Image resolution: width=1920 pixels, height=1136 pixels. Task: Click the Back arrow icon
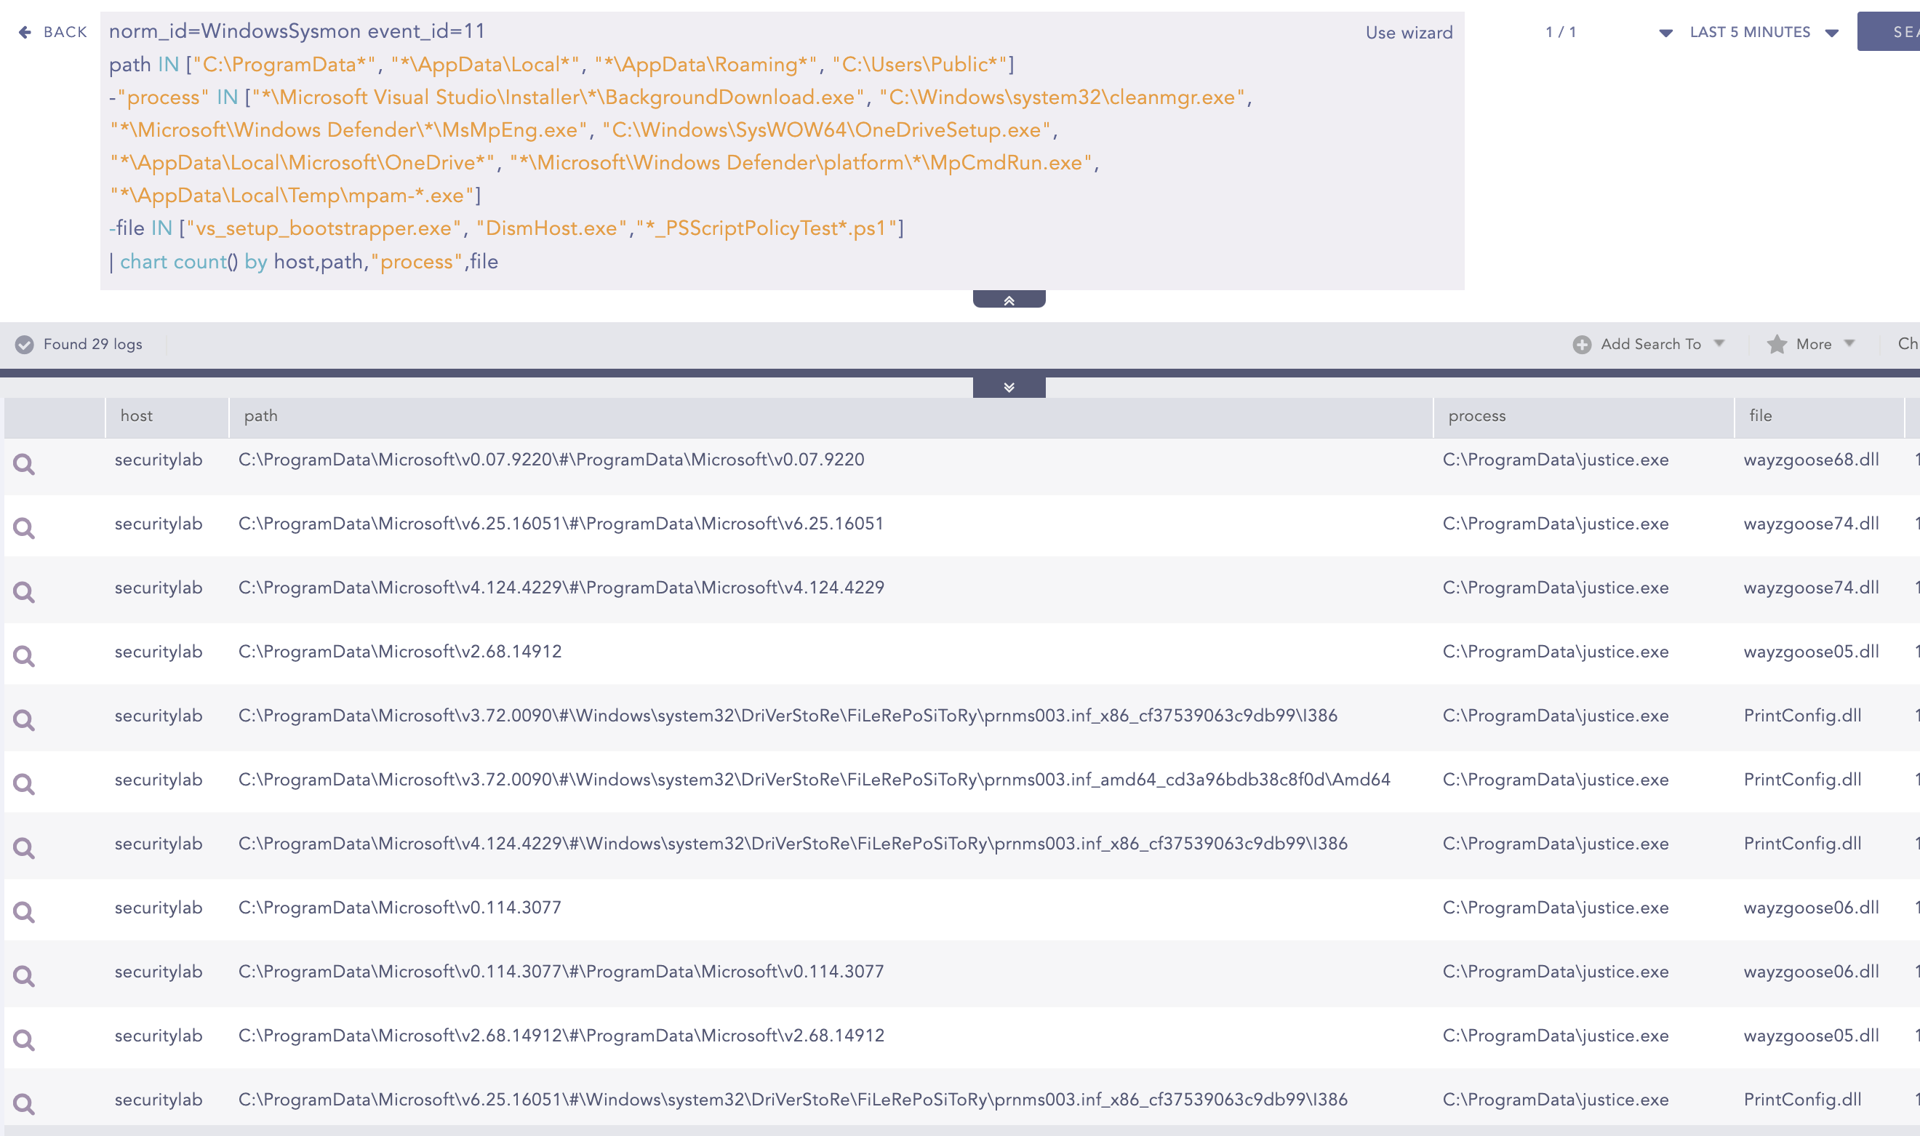click(x=25, y=32)
